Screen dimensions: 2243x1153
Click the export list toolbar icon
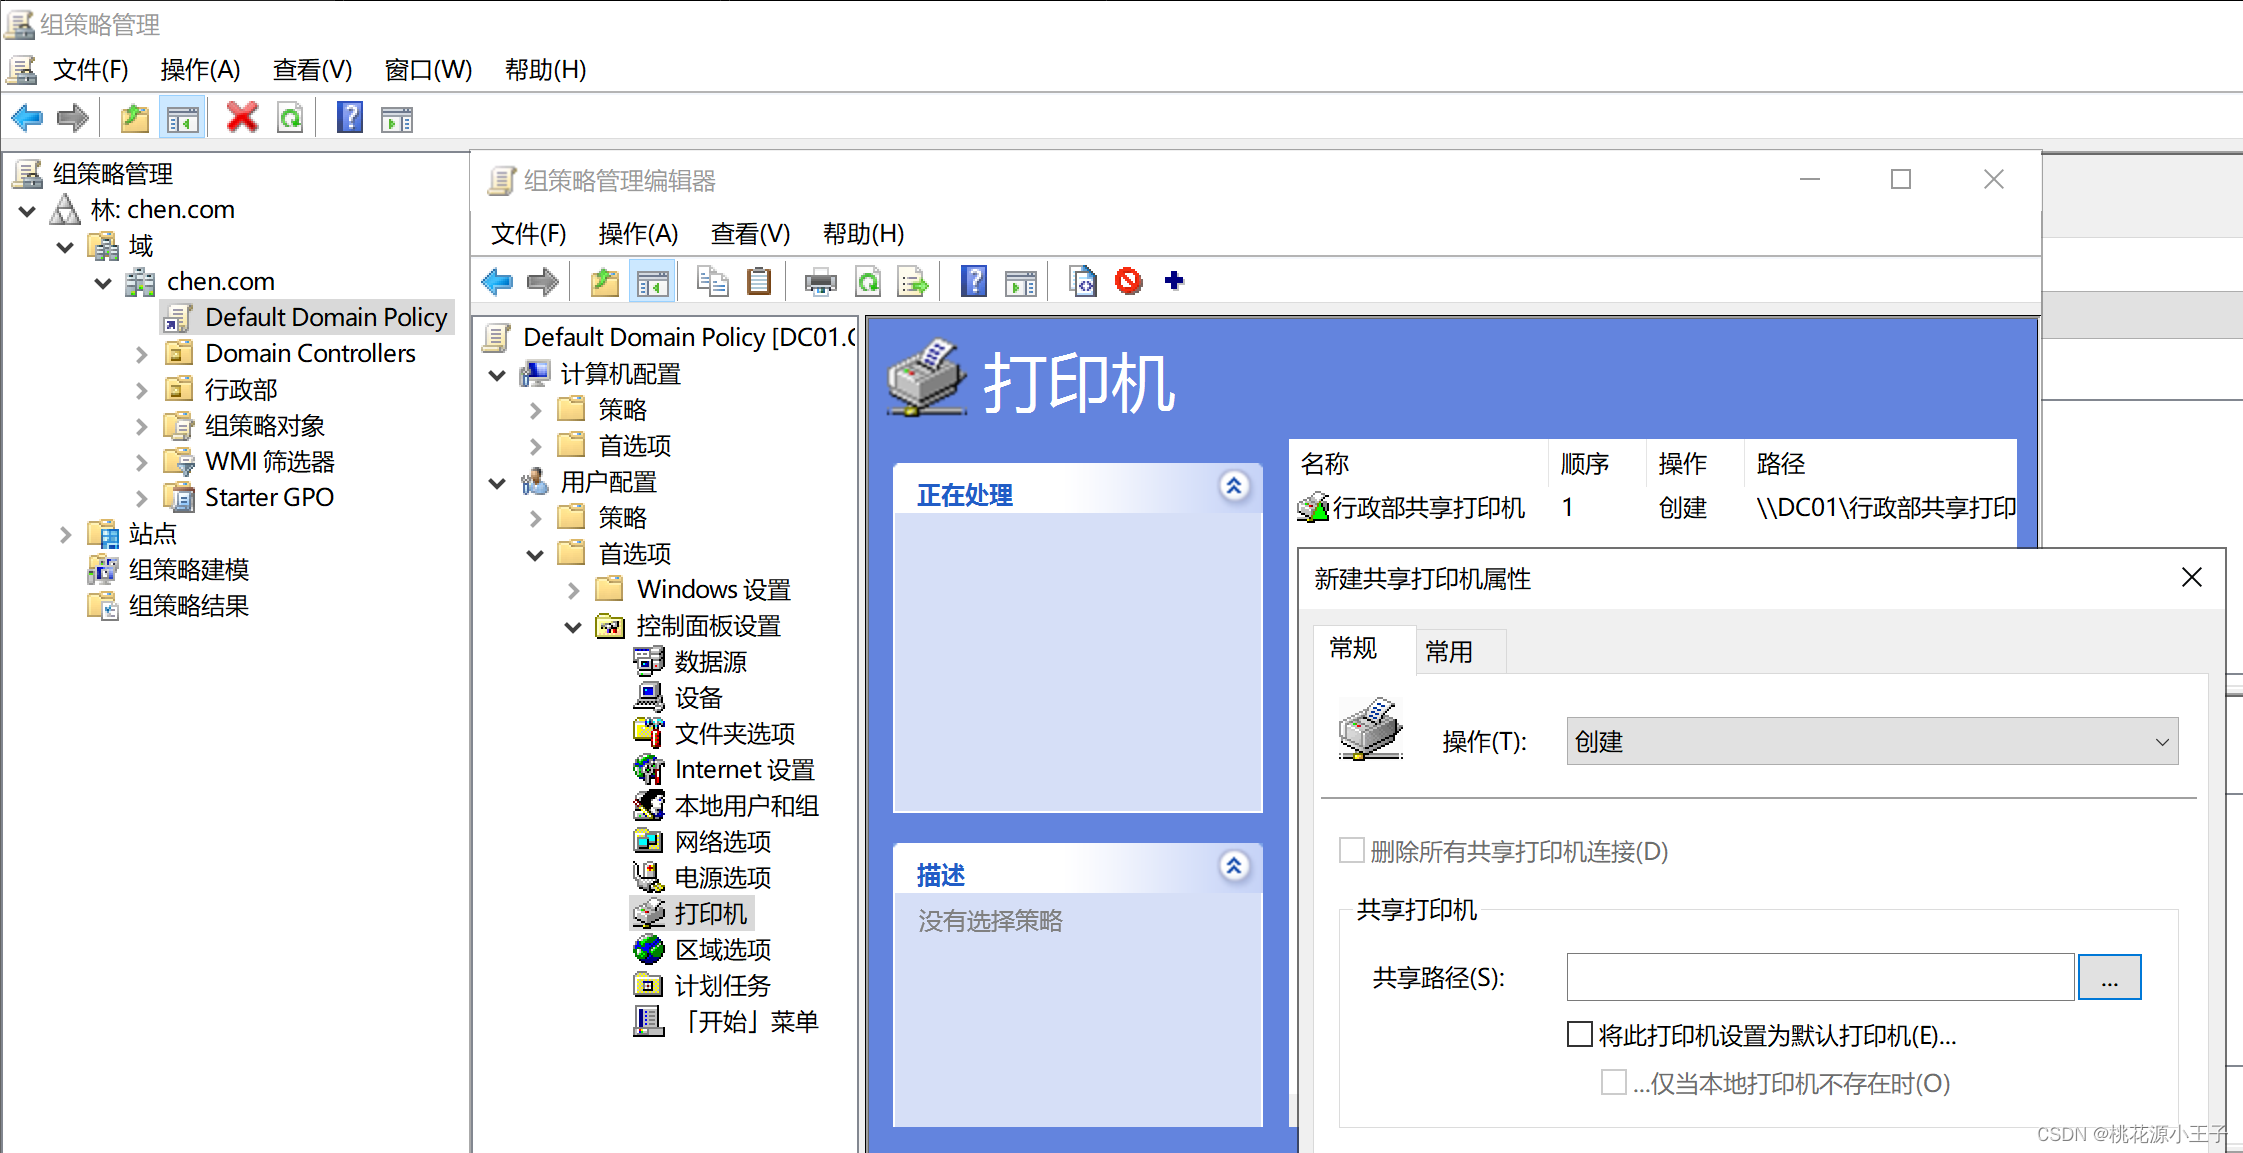click(x=913, y=282)
